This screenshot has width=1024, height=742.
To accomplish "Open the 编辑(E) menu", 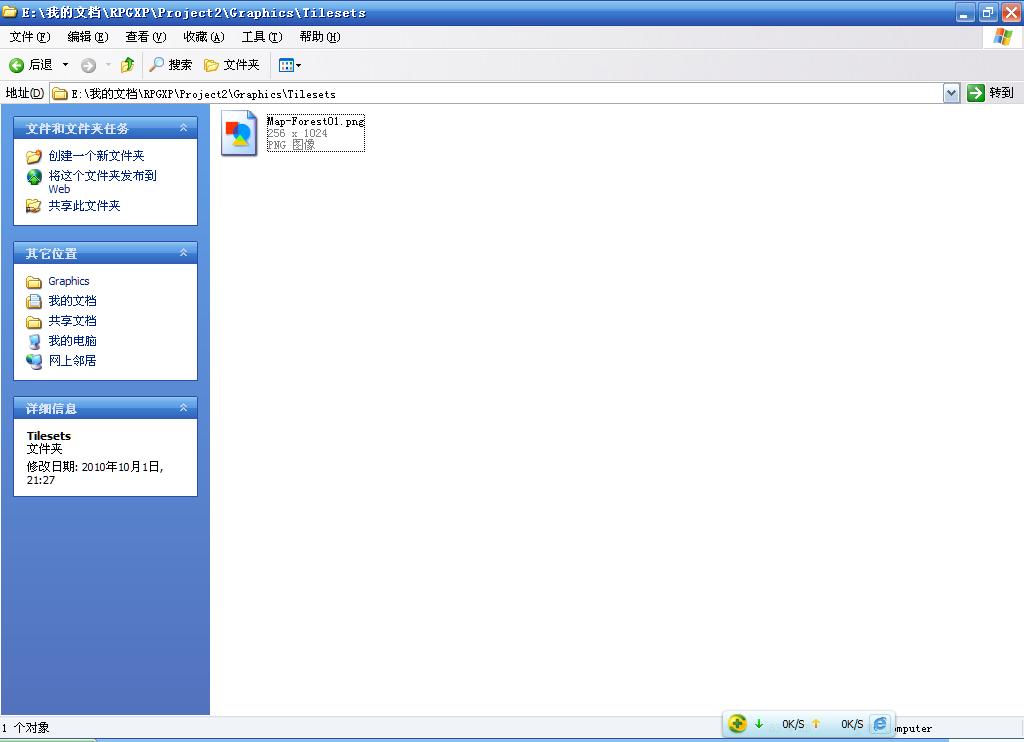I will coord(88,37).
